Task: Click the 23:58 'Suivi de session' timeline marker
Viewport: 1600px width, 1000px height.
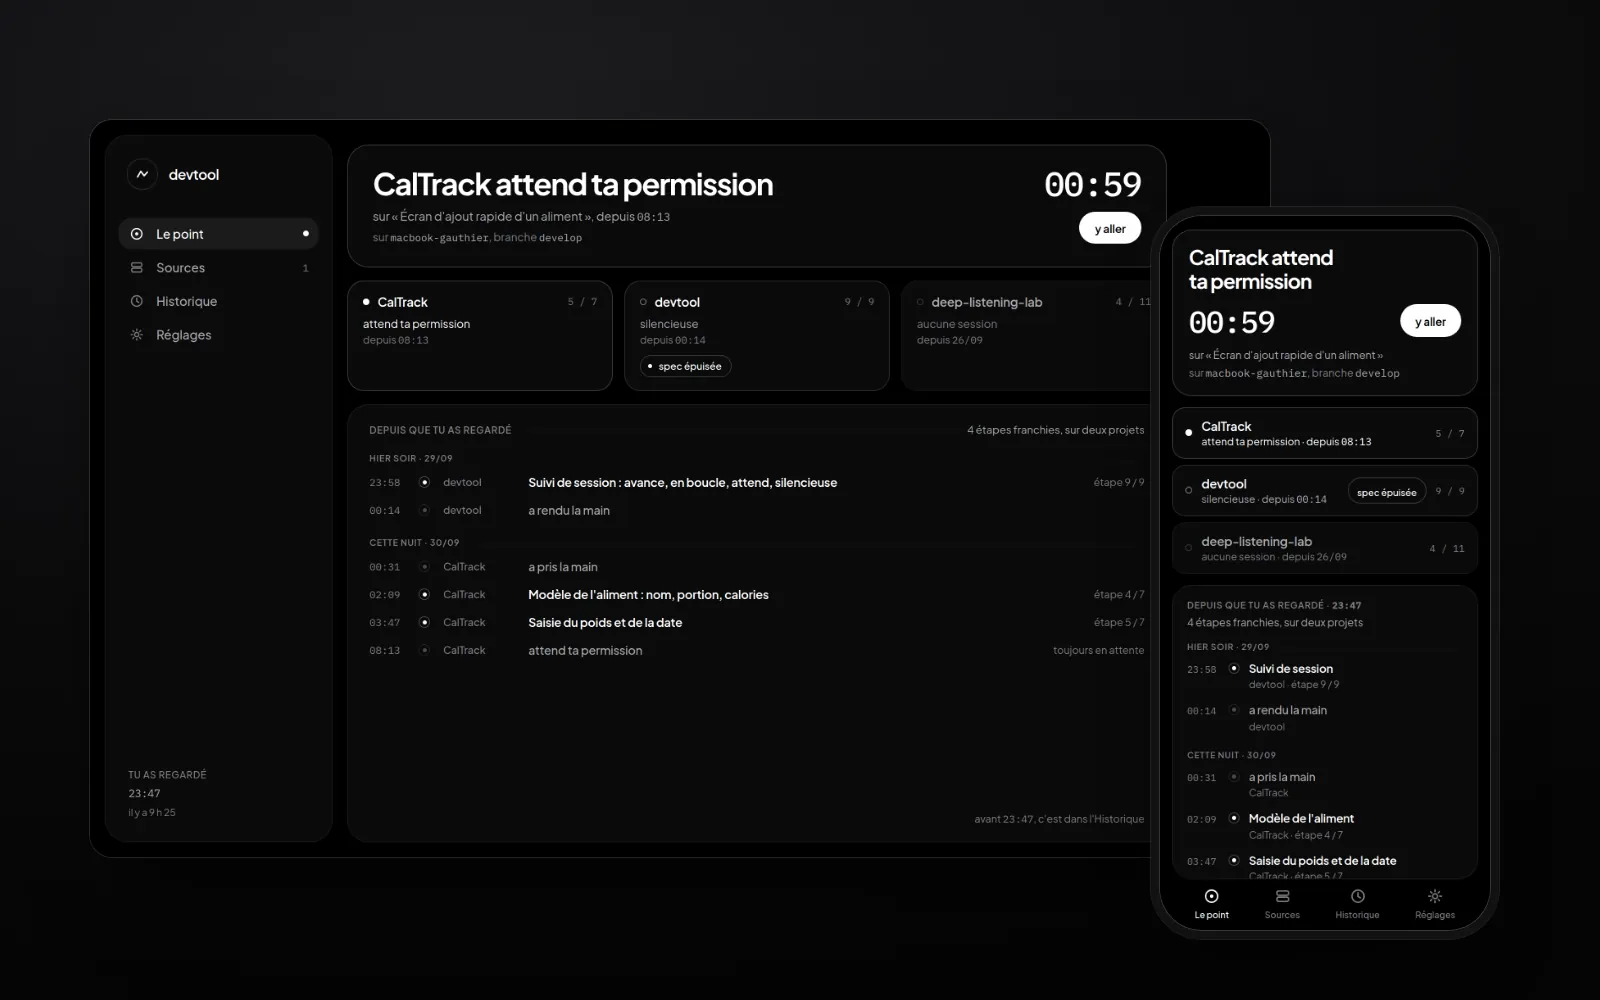Action: pos(424,482)
